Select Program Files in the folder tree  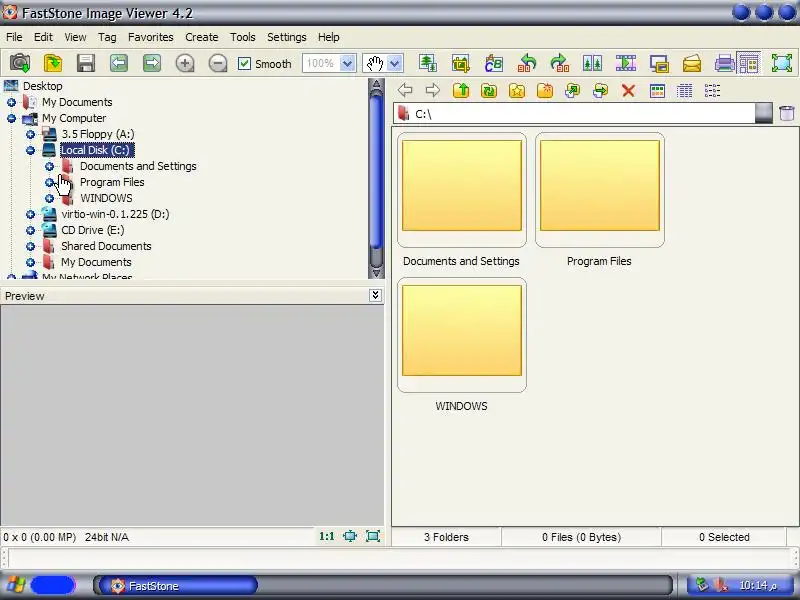[112, 182]
